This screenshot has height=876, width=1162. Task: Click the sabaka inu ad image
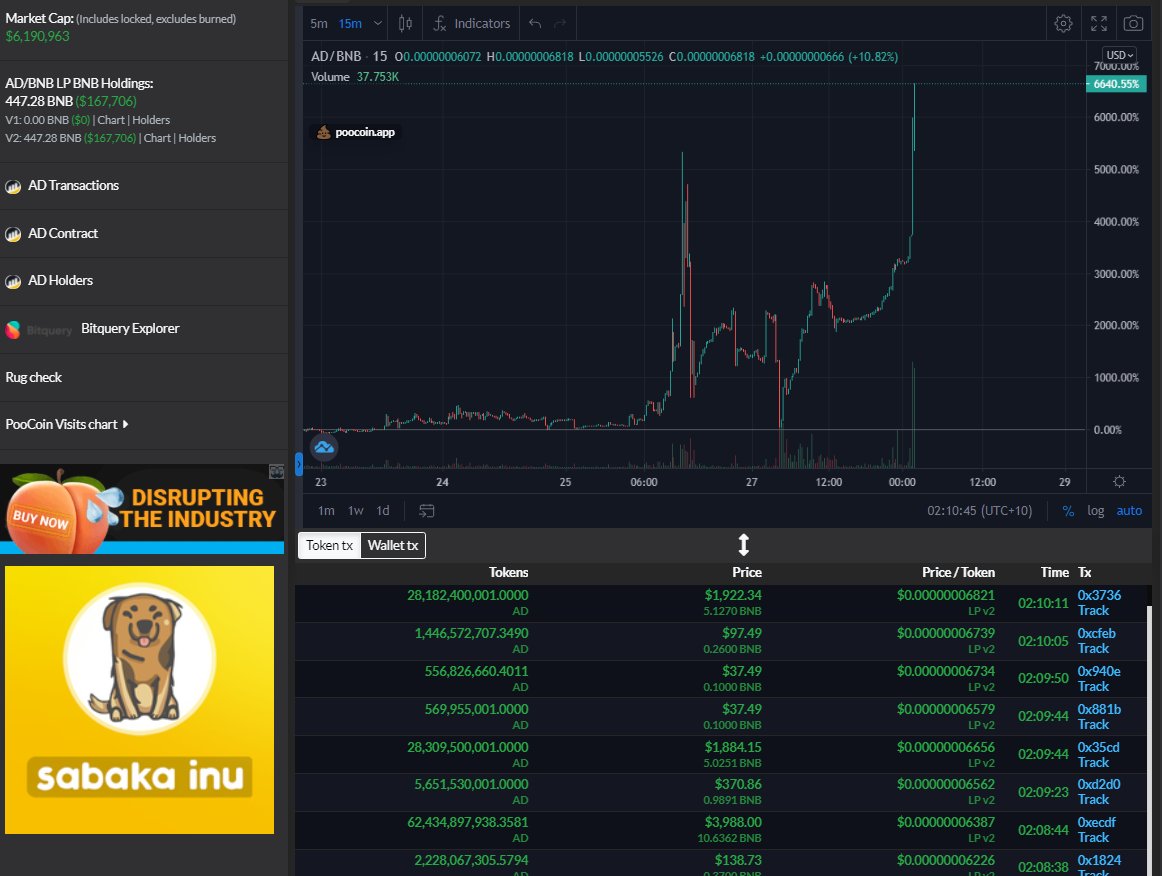(x=139, y=700)
